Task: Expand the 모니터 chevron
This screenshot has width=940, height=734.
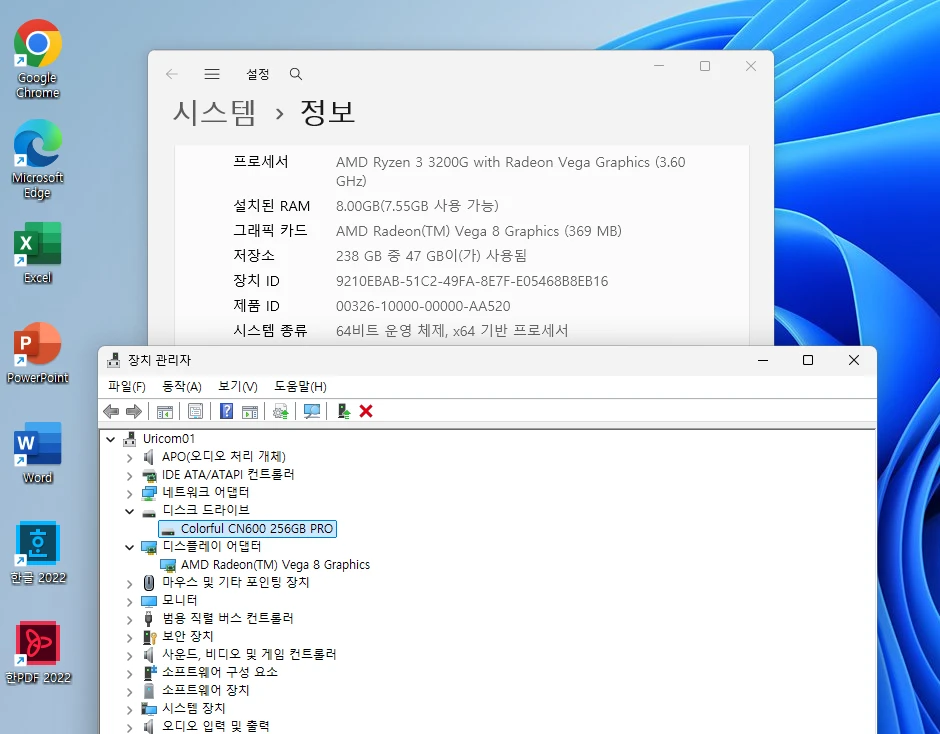Action: (129, 601)
